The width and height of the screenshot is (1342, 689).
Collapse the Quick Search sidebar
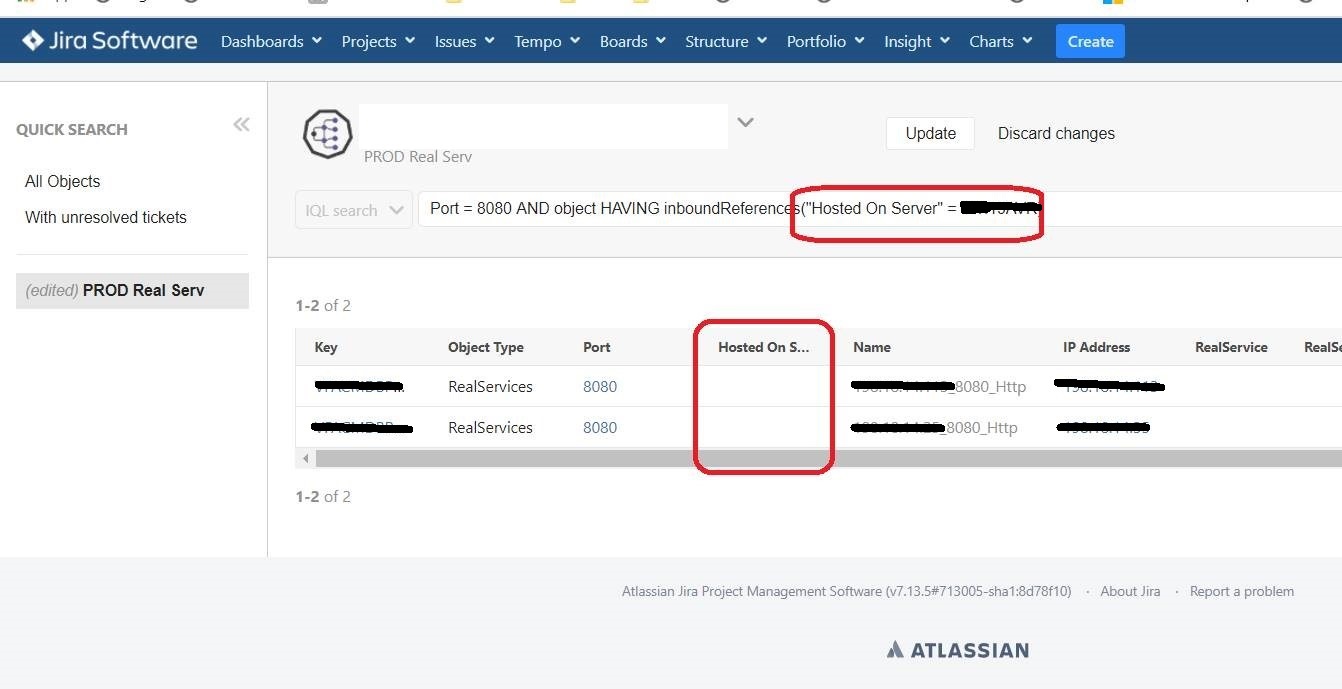tap(241, 124)
